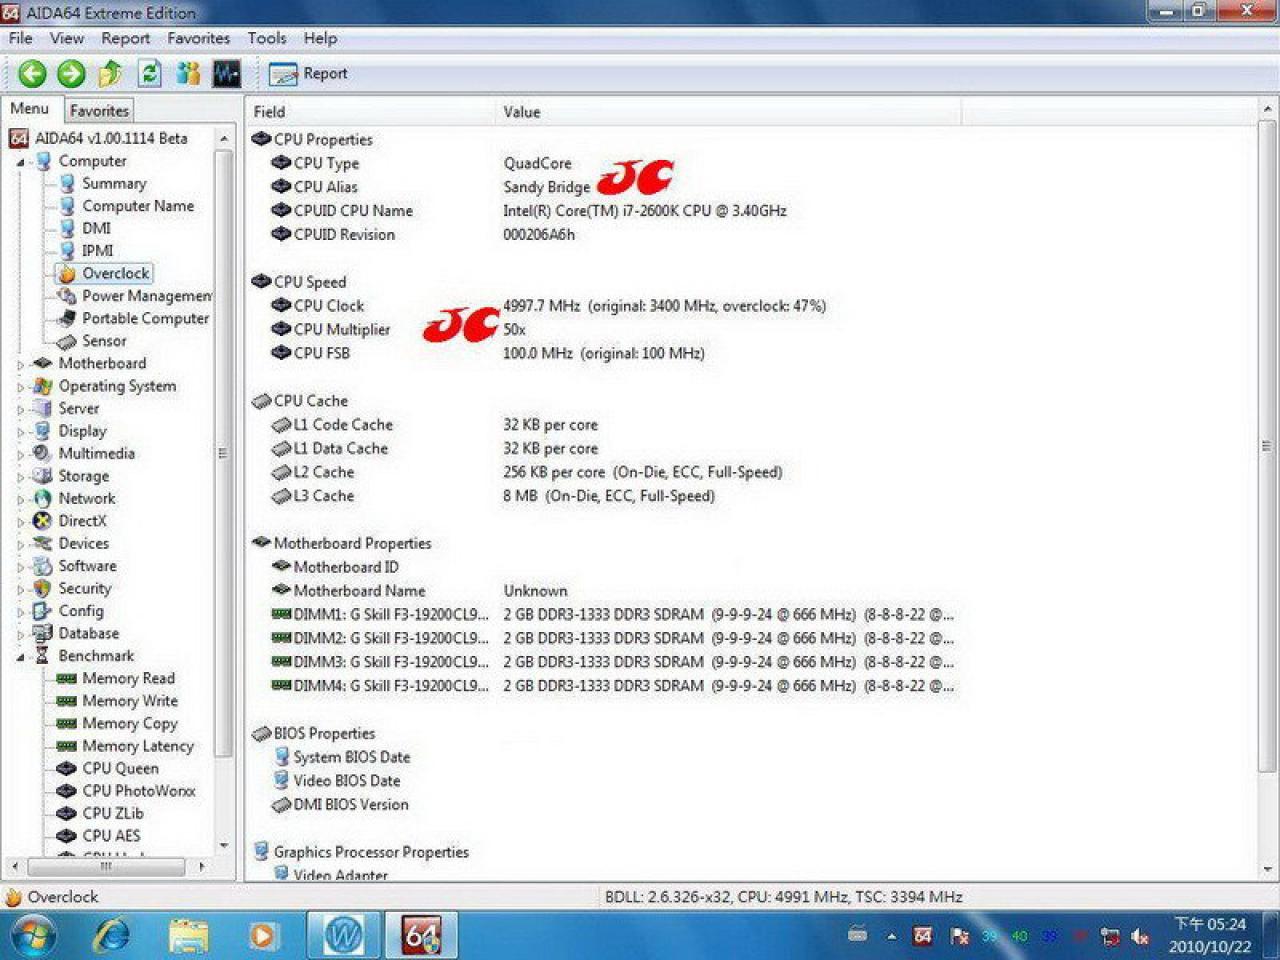
Task: Select DMI in the tree
Action: (96, 228)
